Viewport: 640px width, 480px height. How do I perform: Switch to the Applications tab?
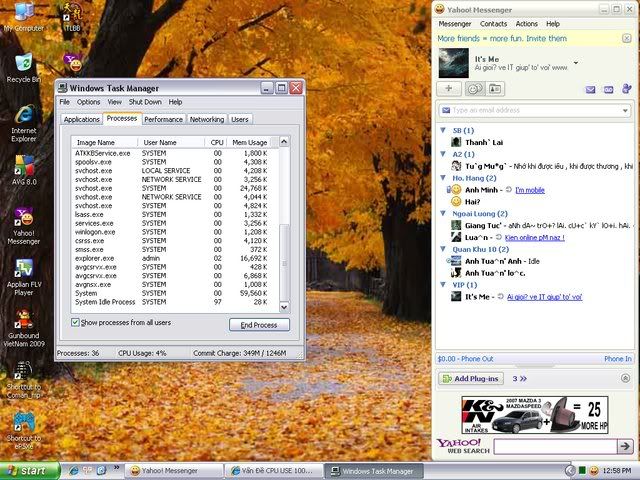[x=82, y=119]
